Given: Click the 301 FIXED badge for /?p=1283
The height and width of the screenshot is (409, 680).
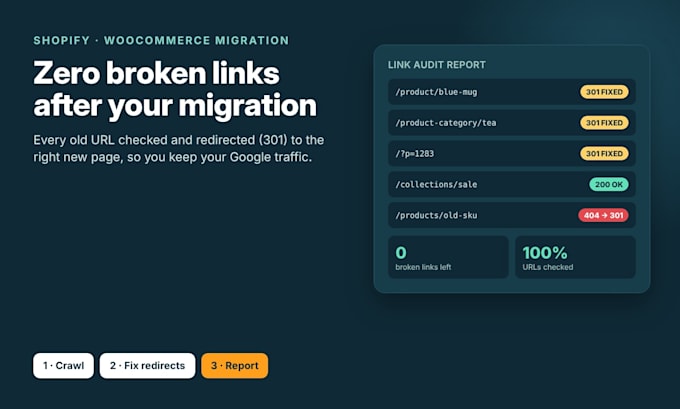Looking at the screenshot, I should pyautogui.click(x=604, y=154).
